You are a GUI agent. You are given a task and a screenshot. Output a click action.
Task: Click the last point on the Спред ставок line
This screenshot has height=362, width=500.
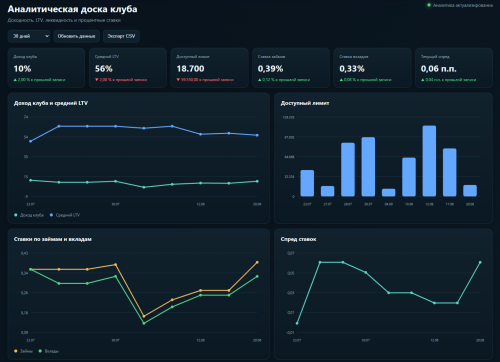click(x=480, y=262)
